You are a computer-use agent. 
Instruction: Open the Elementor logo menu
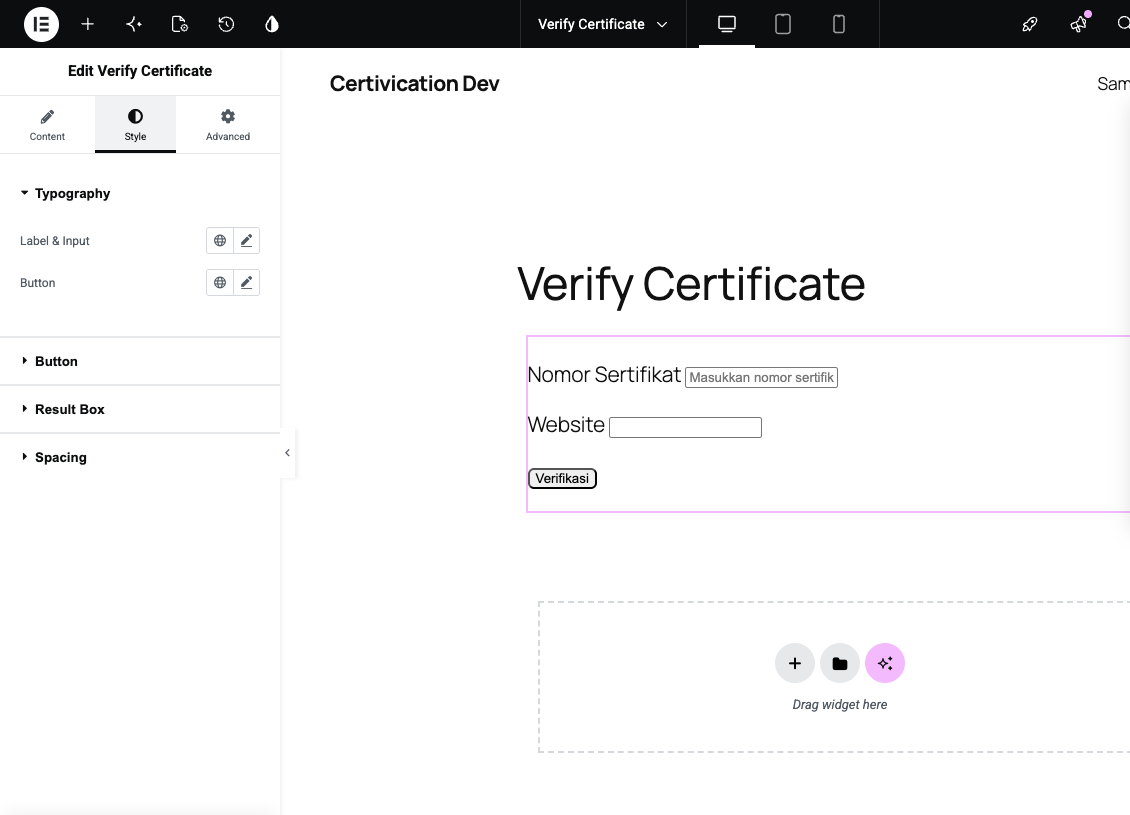pos(41,24)
